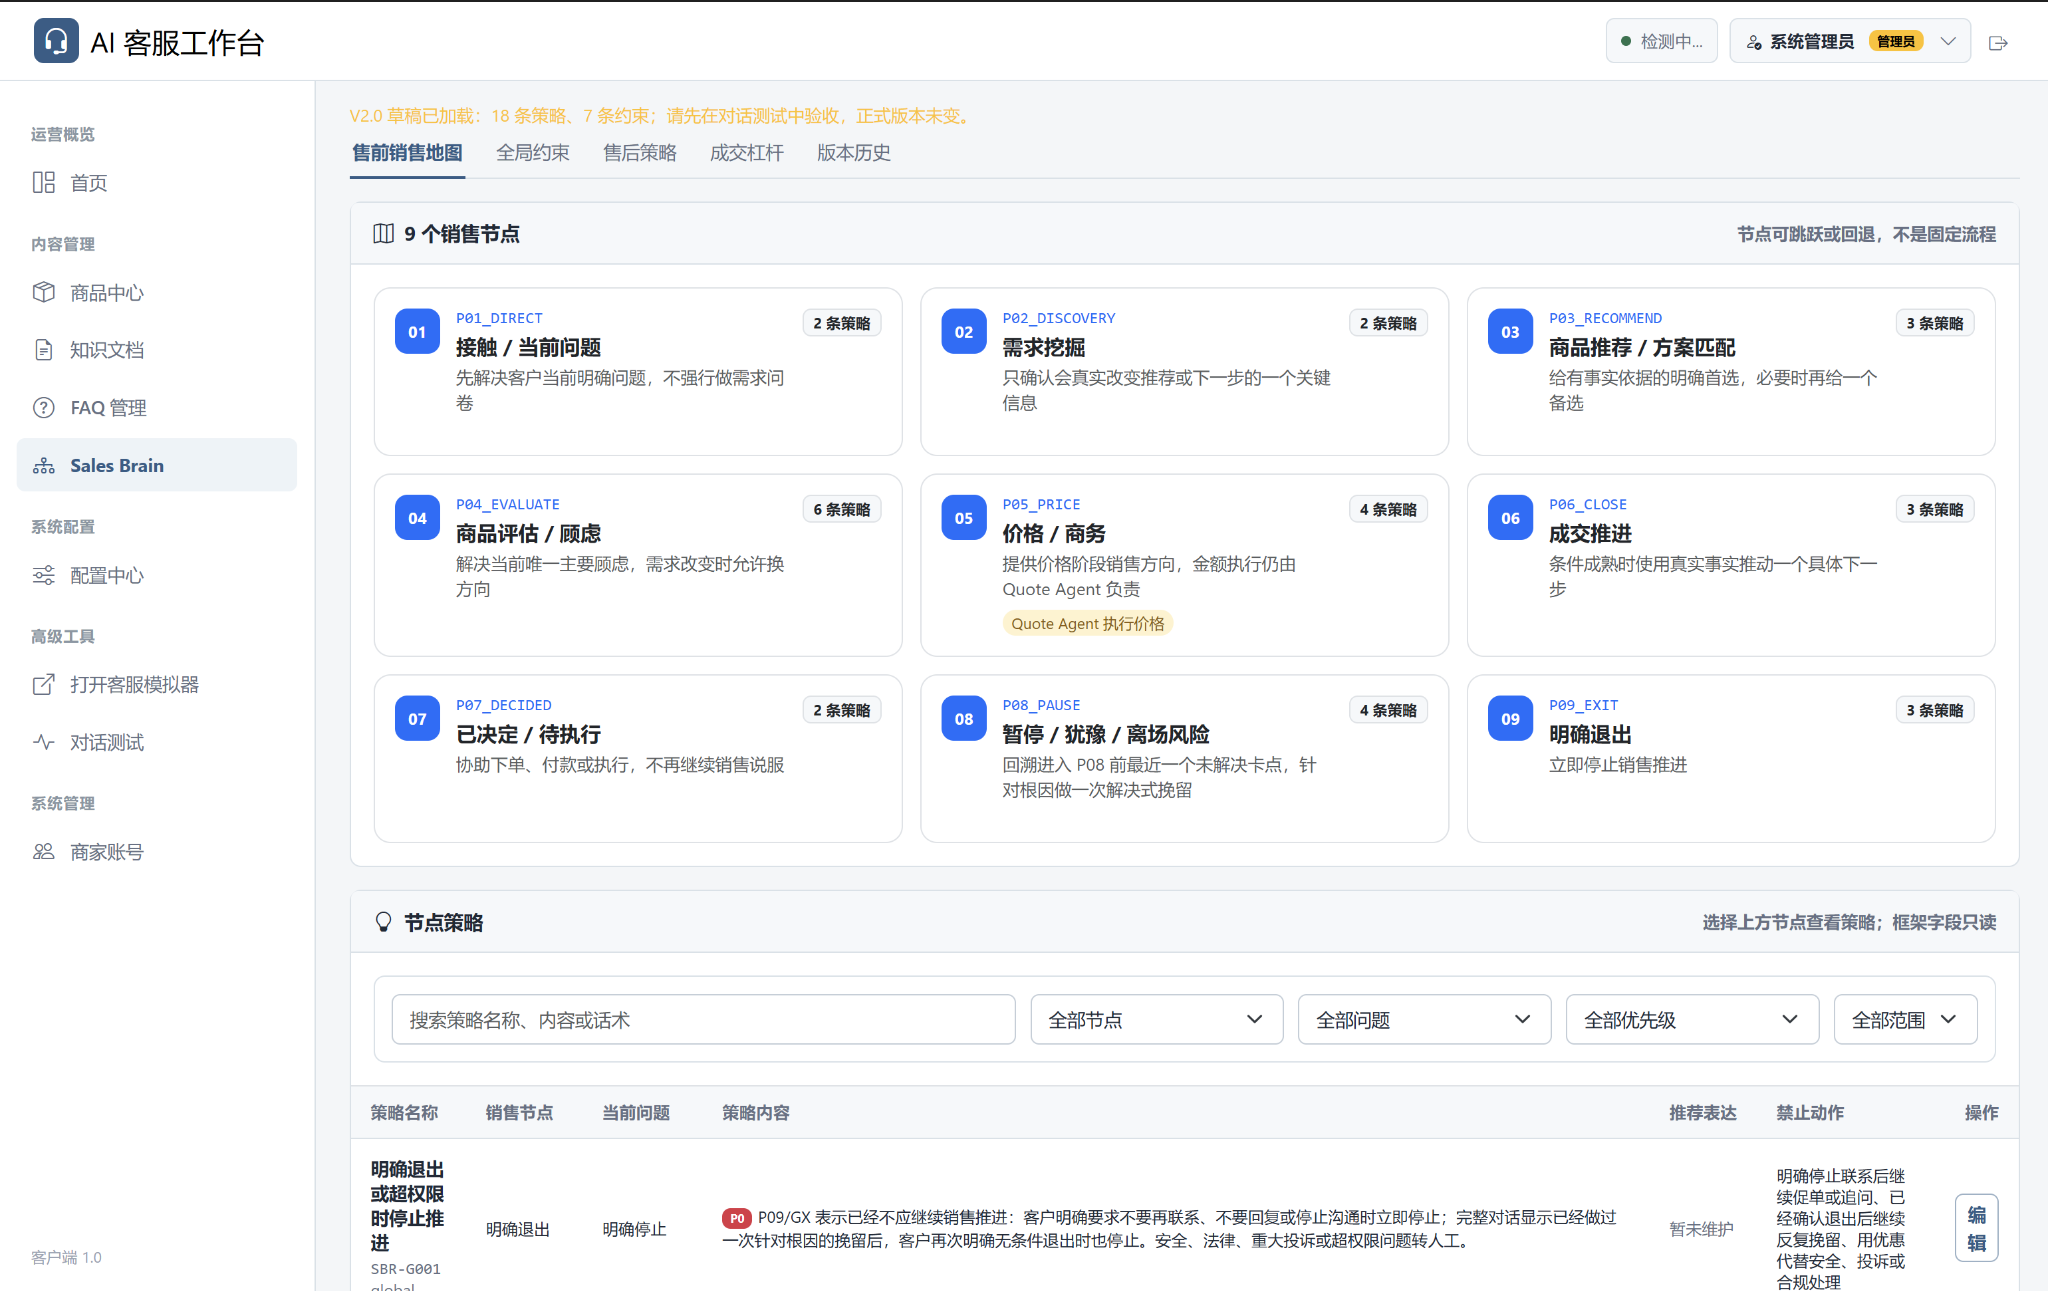Click the 首页 dashboard icon in sidebar
Screen dimensions: 2048x1291
click(x=44, y=182)
